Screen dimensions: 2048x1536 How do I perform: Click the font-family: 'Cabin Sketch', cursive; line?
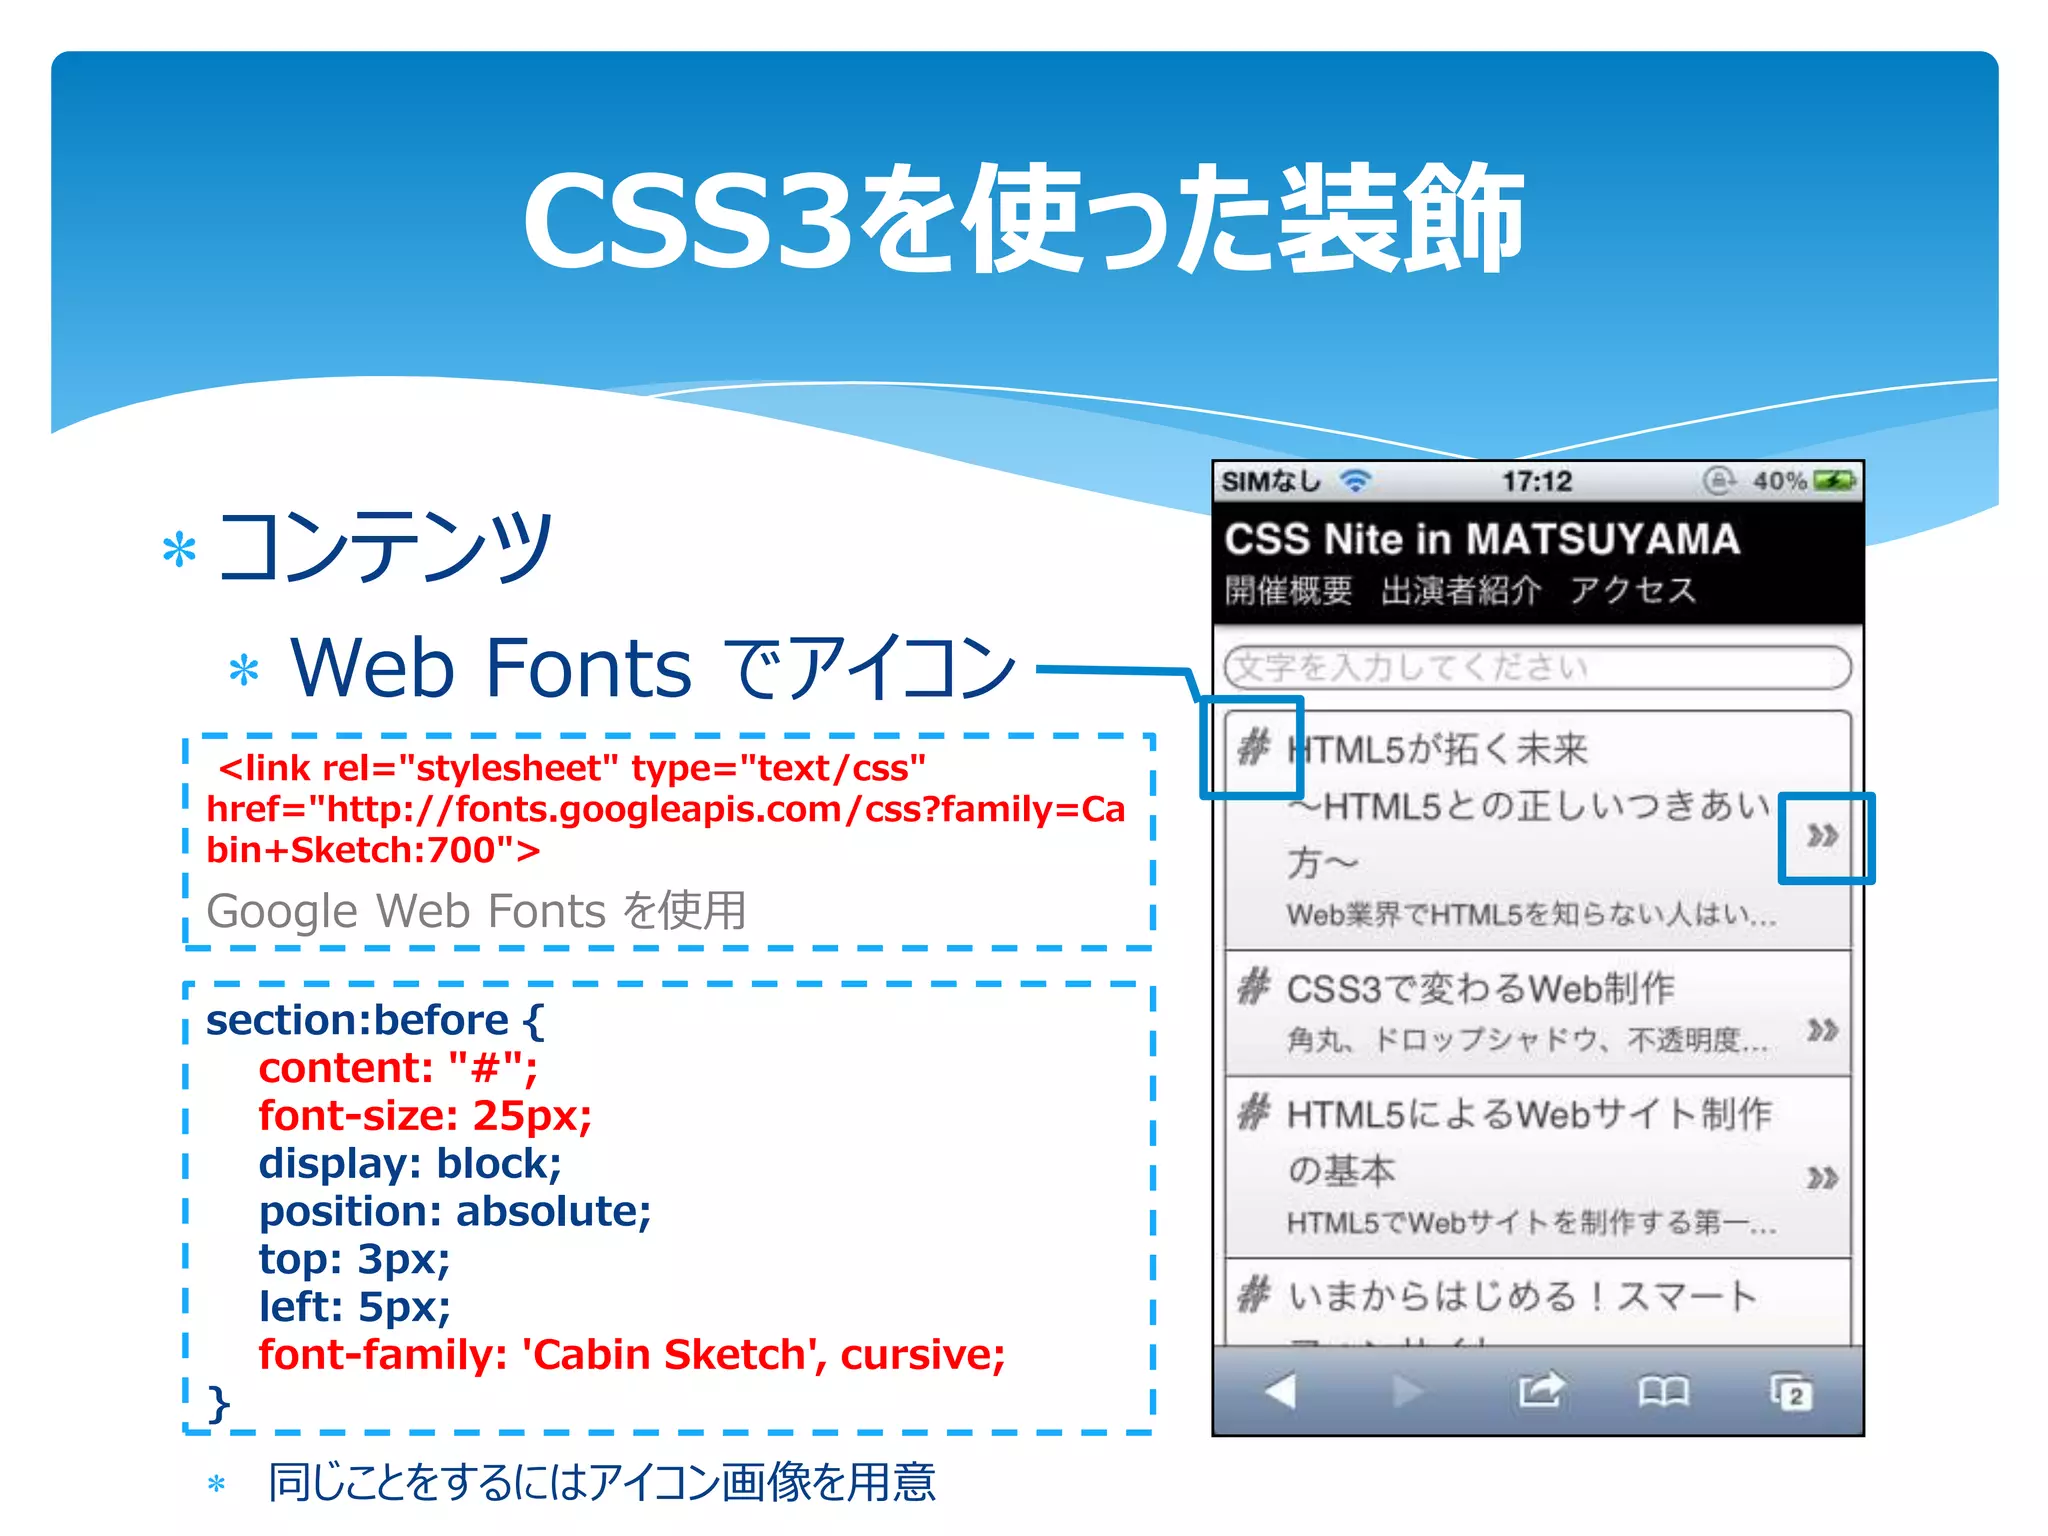[632, 1355]
